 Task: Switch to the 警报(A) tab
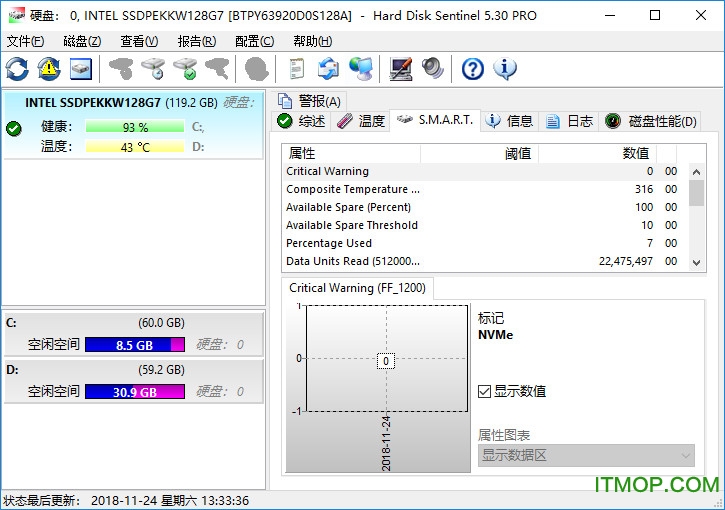tap(309, 101)
